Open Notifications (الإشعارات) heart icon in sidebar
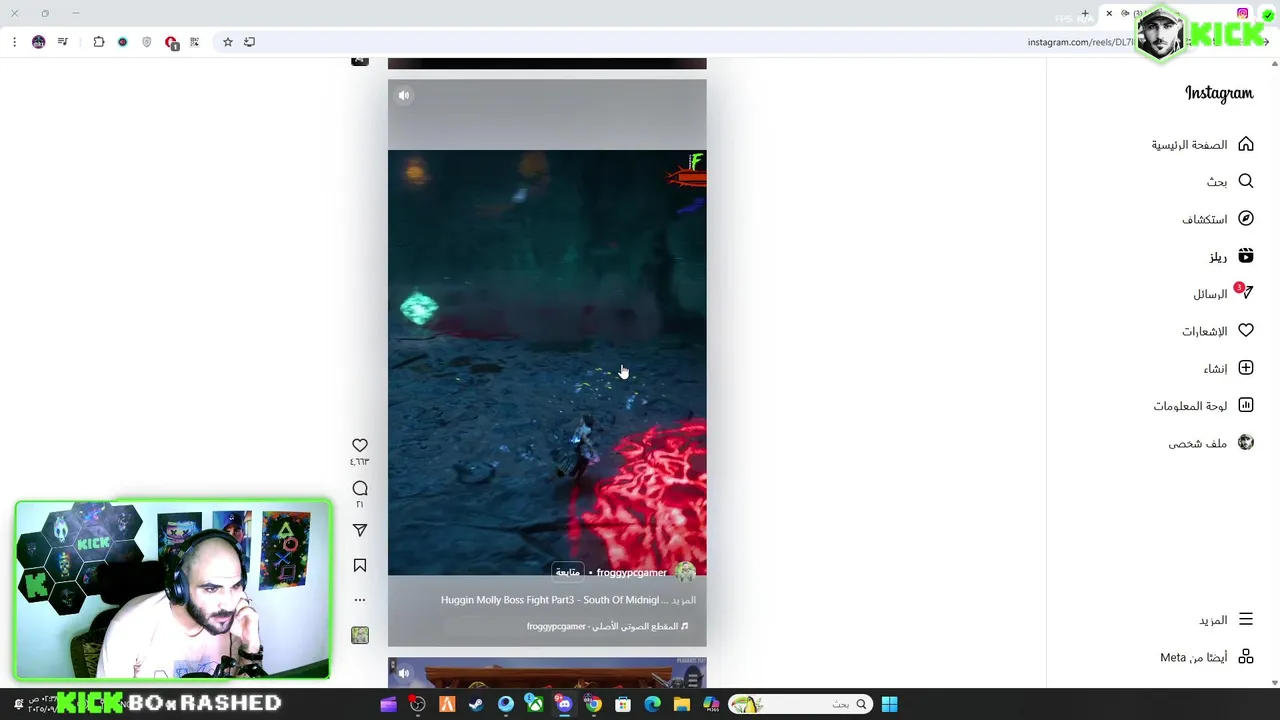1280x720 pixels. 1246,330
